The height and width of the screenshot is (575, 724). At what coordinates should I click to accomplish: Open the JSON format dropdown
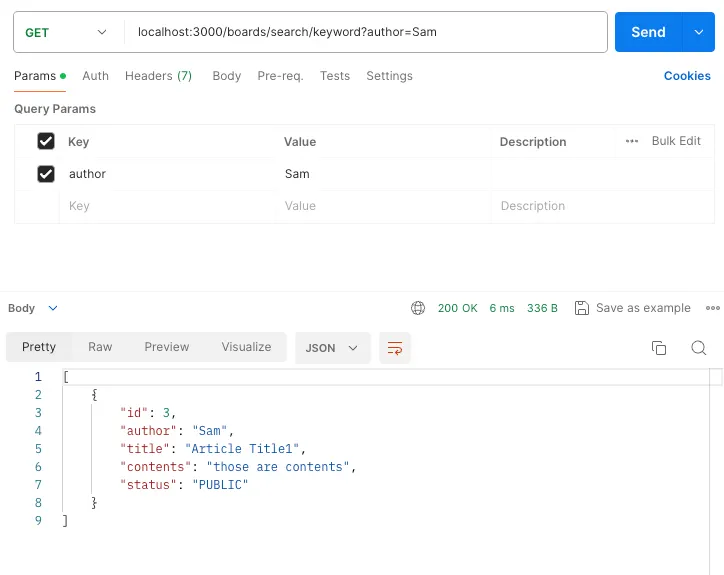pyautogui.click(x=332, y=348)
